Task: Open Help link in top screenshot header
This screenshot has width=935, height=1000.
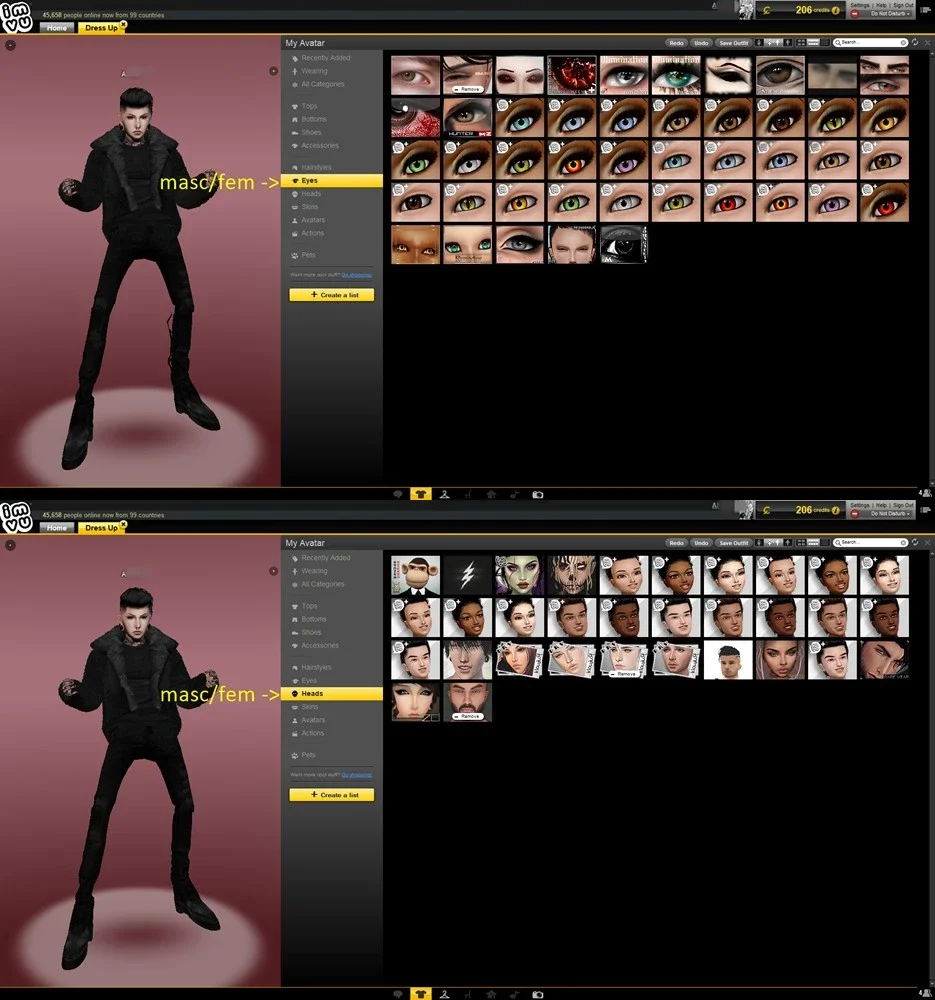Action: point(881,5)
